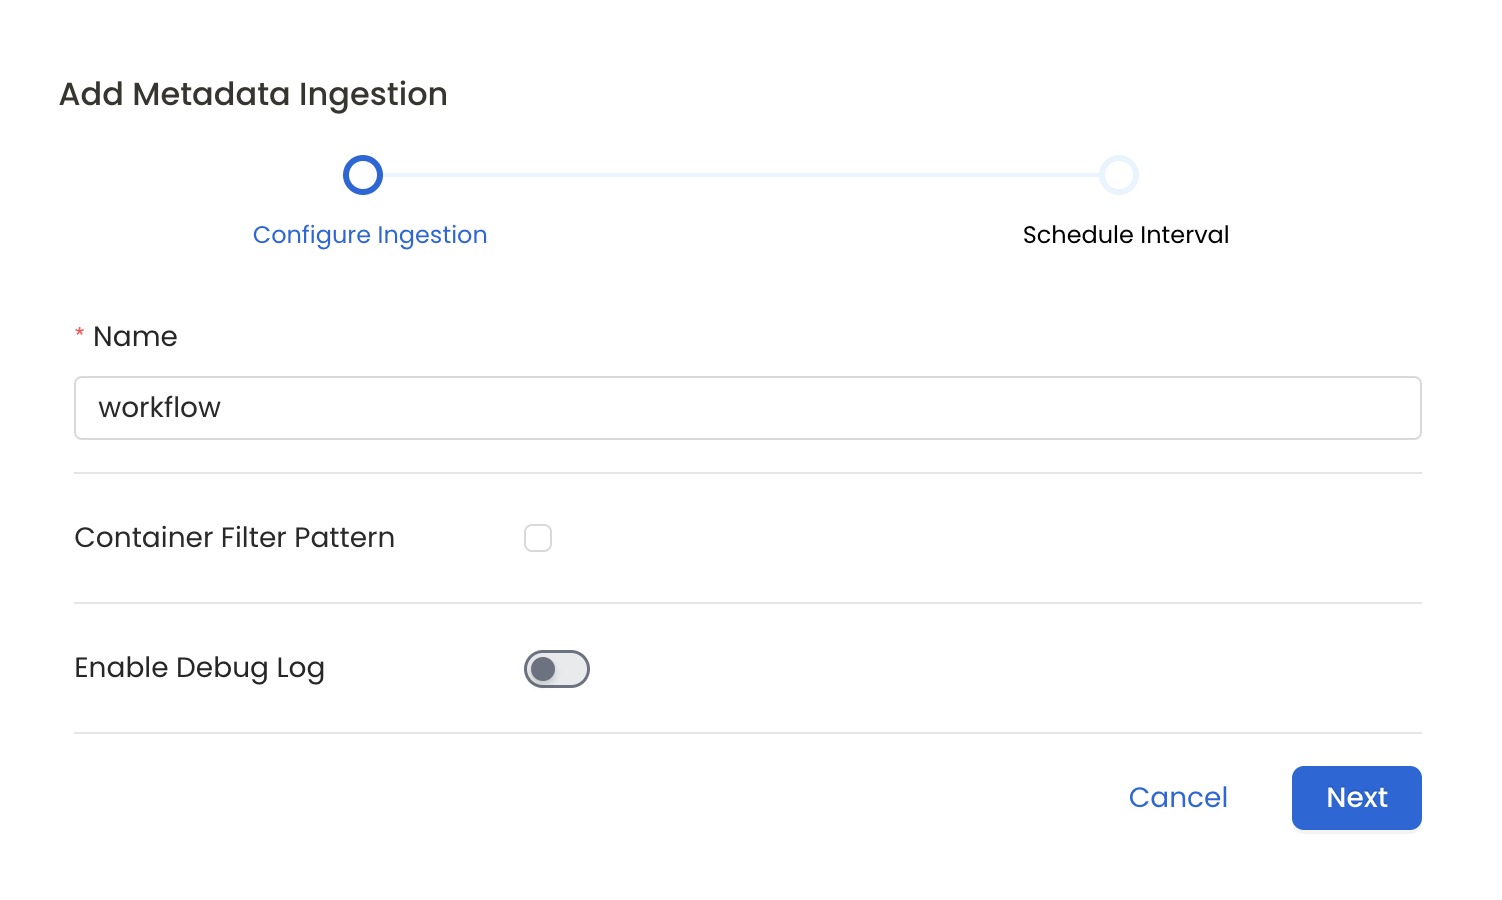
Task: Click the Container Filter Pattern label
Action: (x=234, y=538)
